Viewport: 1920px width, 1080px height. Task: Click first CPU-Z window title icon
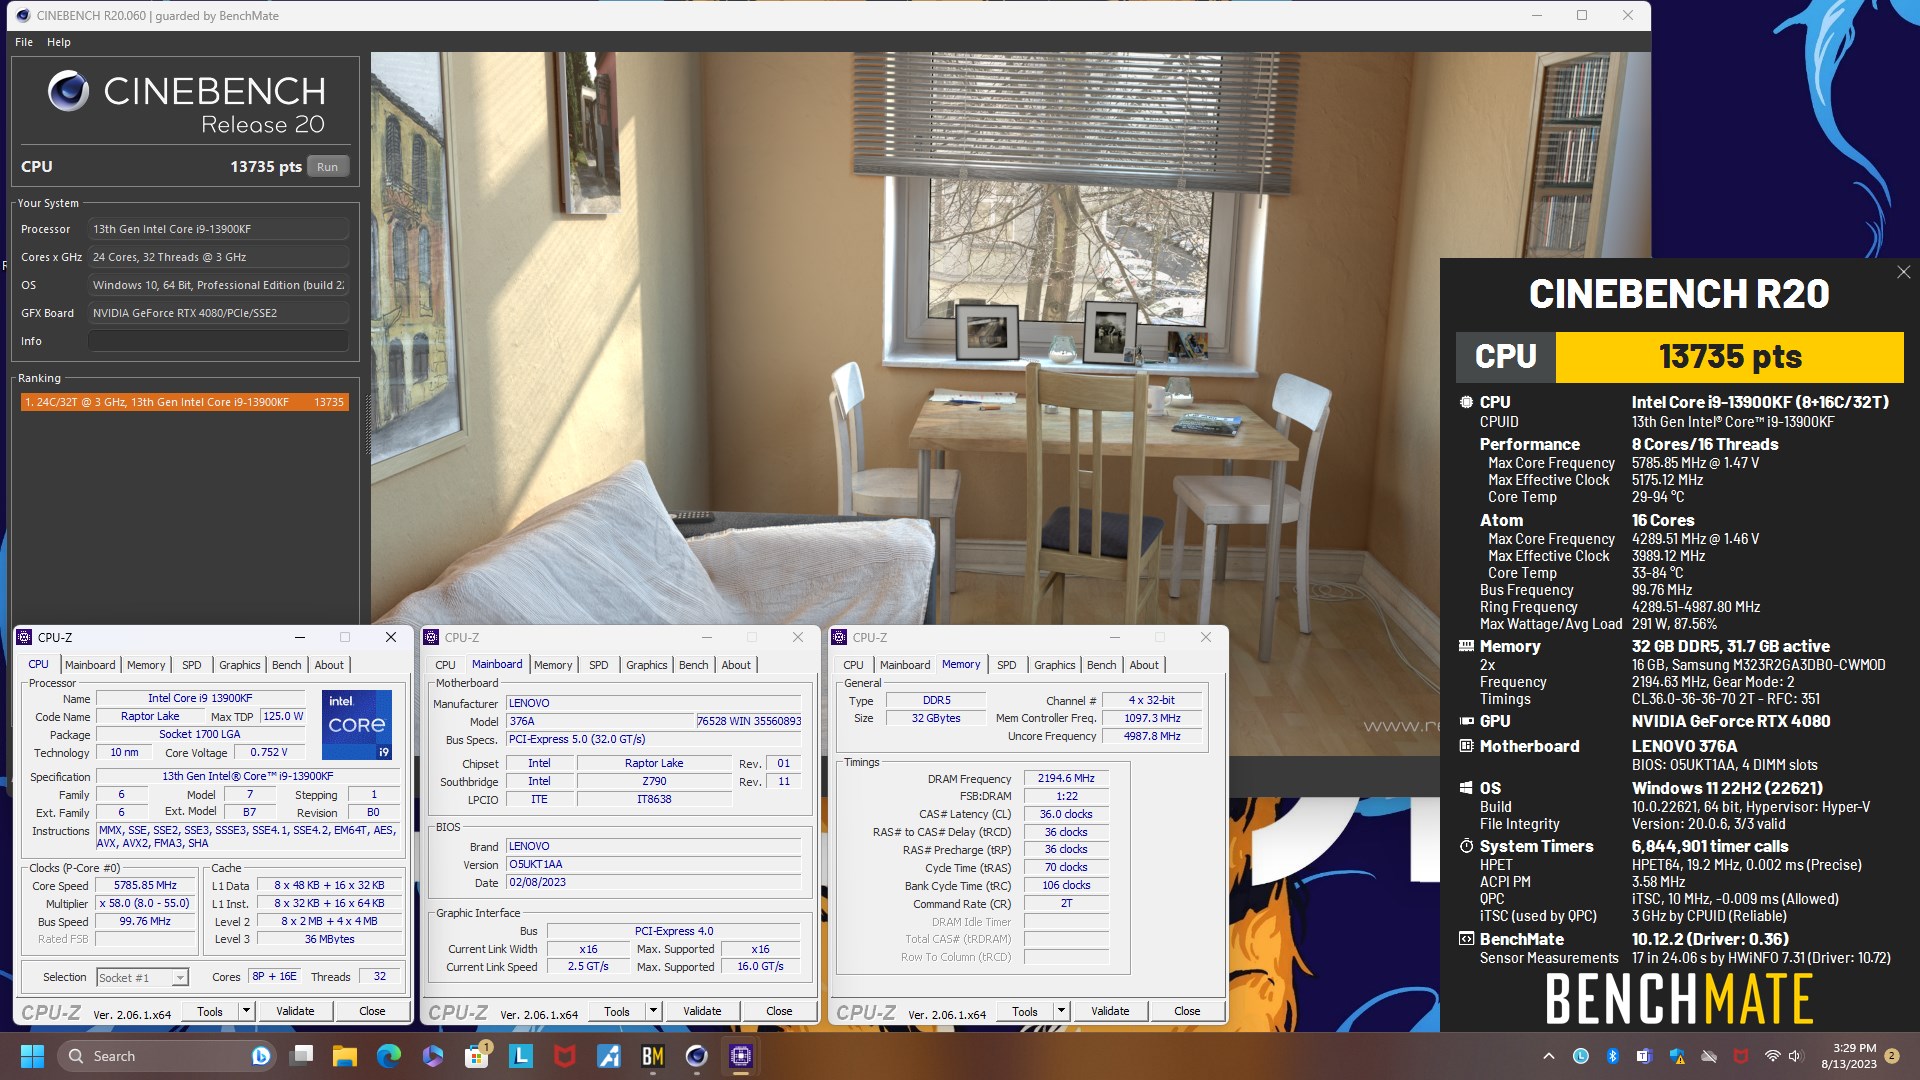pyautogui.click(x=24, y=637)
